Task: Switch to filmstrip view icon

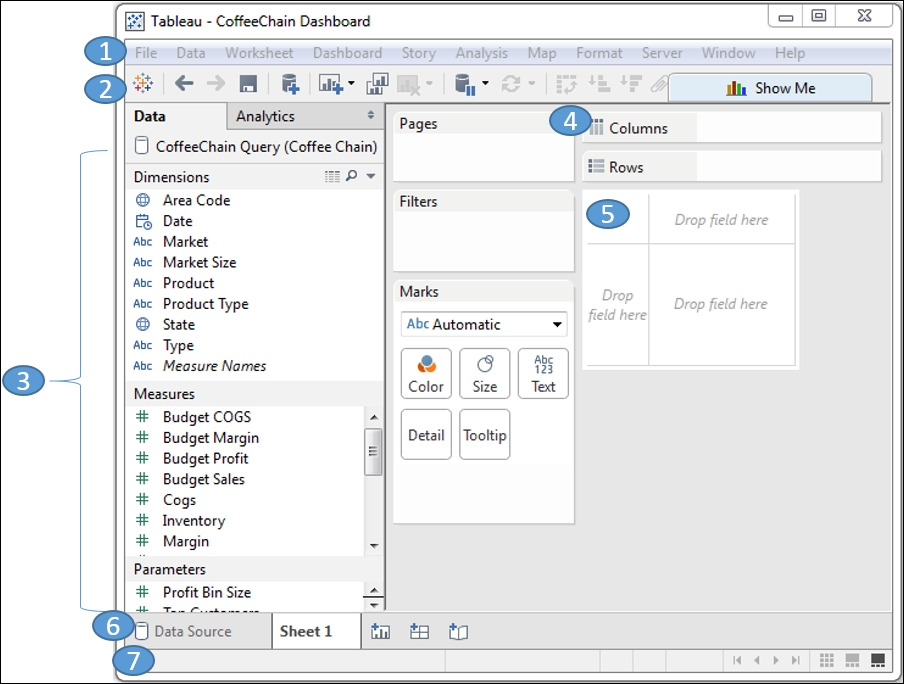Action: coord(852,660)
